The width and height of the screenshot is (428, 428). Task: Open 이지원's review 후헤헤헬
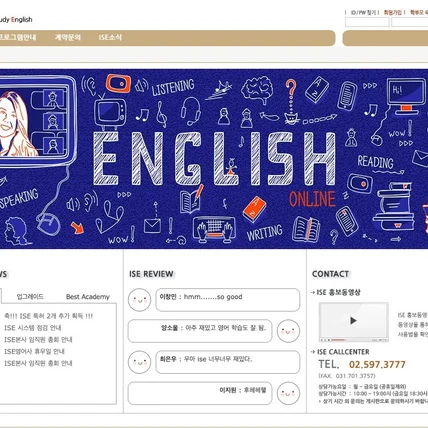[200, 393]
